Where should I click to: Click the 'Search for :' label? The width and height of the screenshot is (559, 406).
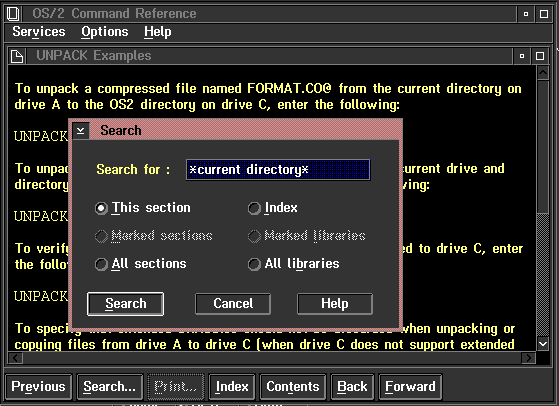click(x=133, y=170)
